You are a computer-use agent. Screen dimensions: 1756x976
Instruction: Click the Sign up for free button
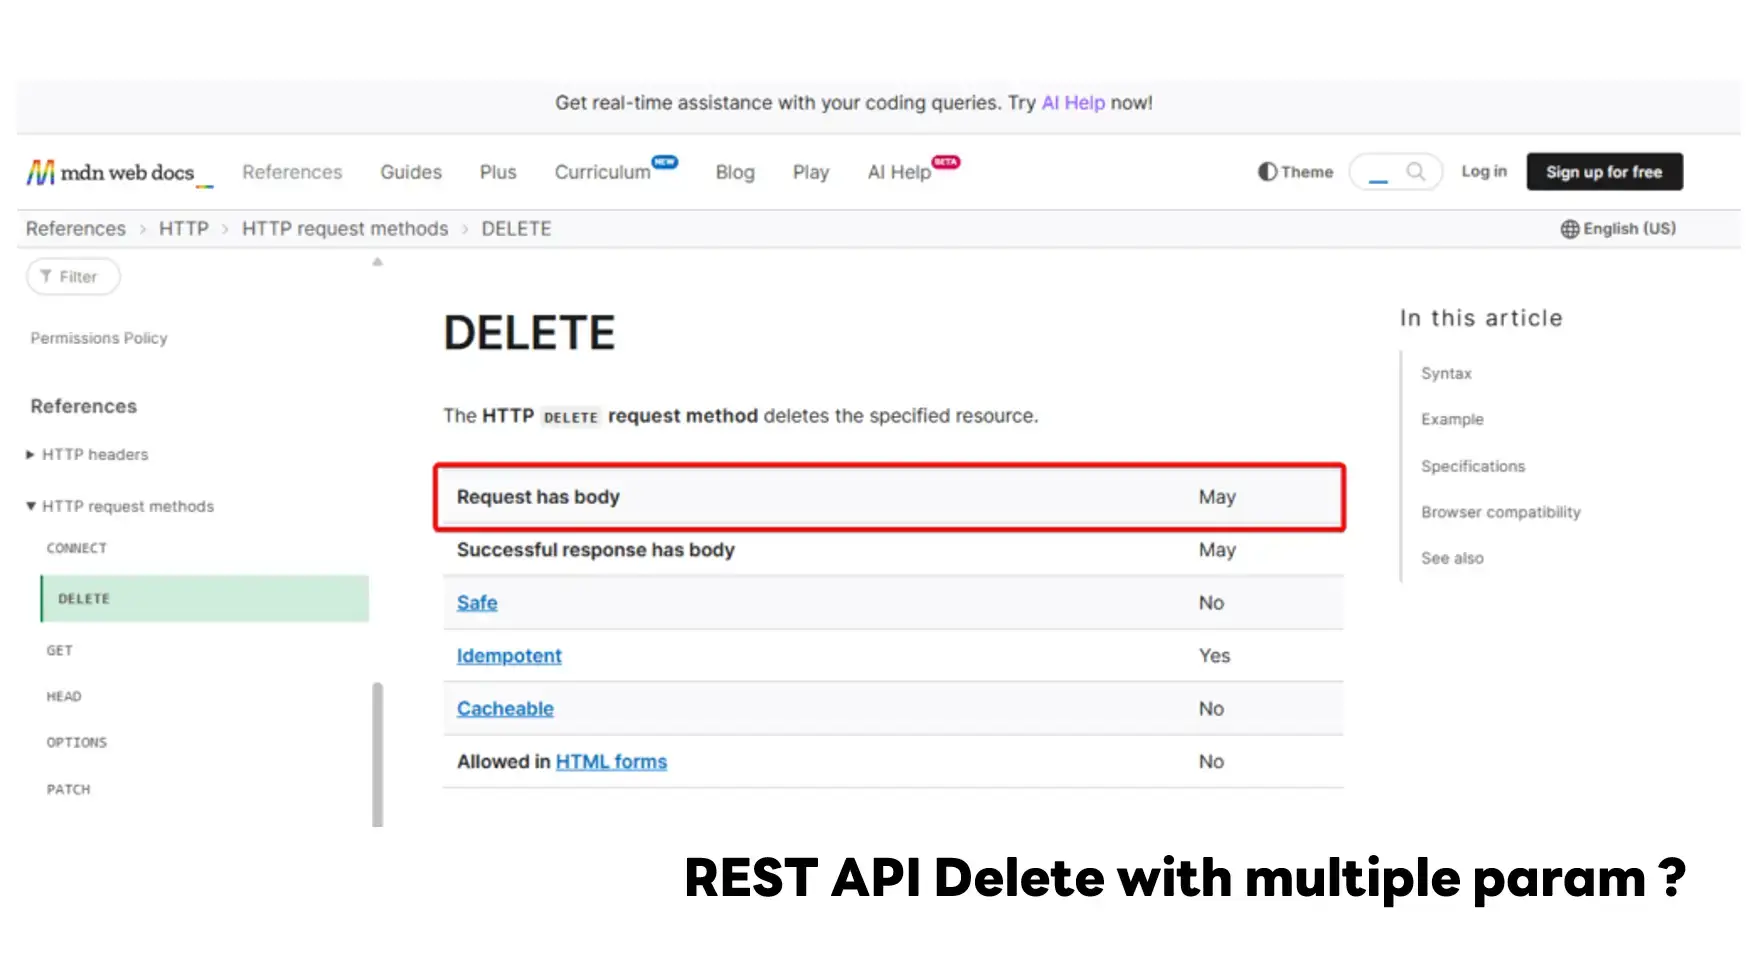1603,172
